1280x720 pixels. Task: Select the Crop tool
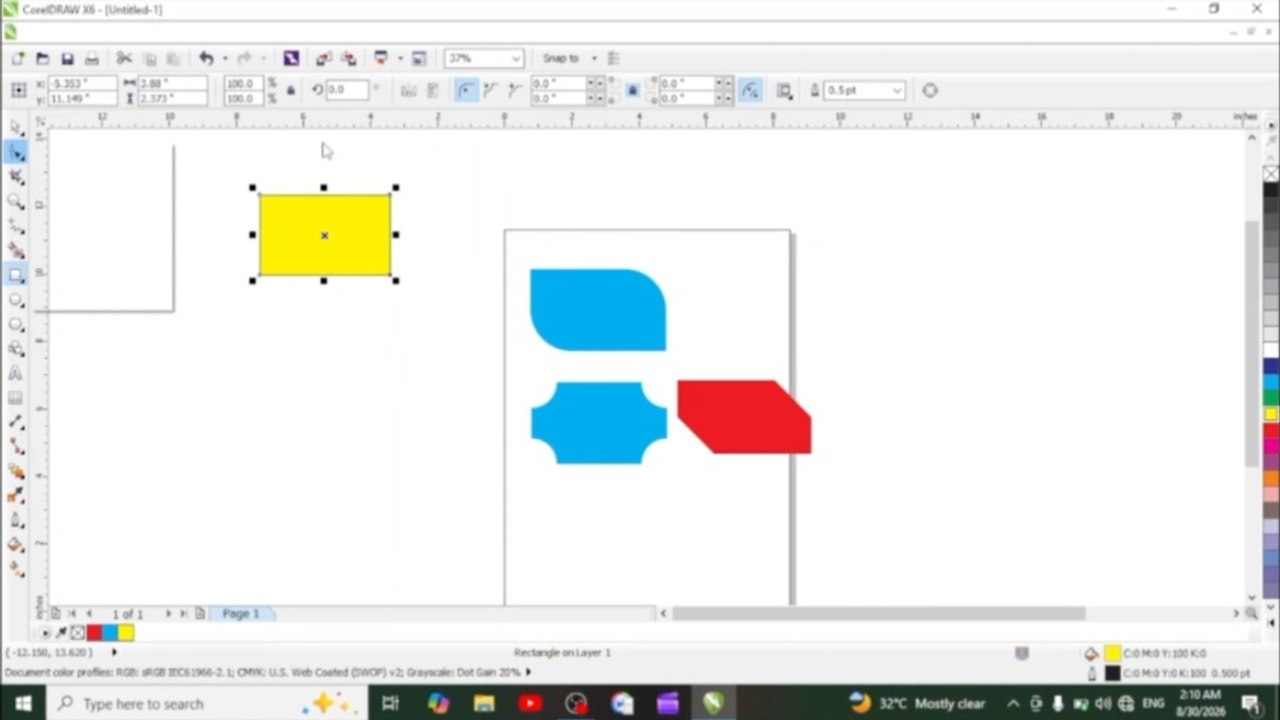(16, 177)
